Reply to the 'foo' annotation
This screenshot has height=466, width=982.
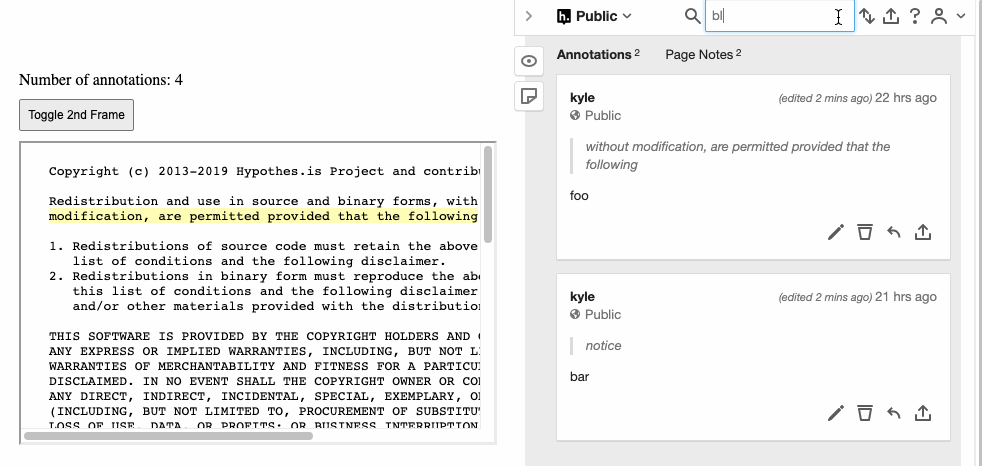click(x=894, y=232)
